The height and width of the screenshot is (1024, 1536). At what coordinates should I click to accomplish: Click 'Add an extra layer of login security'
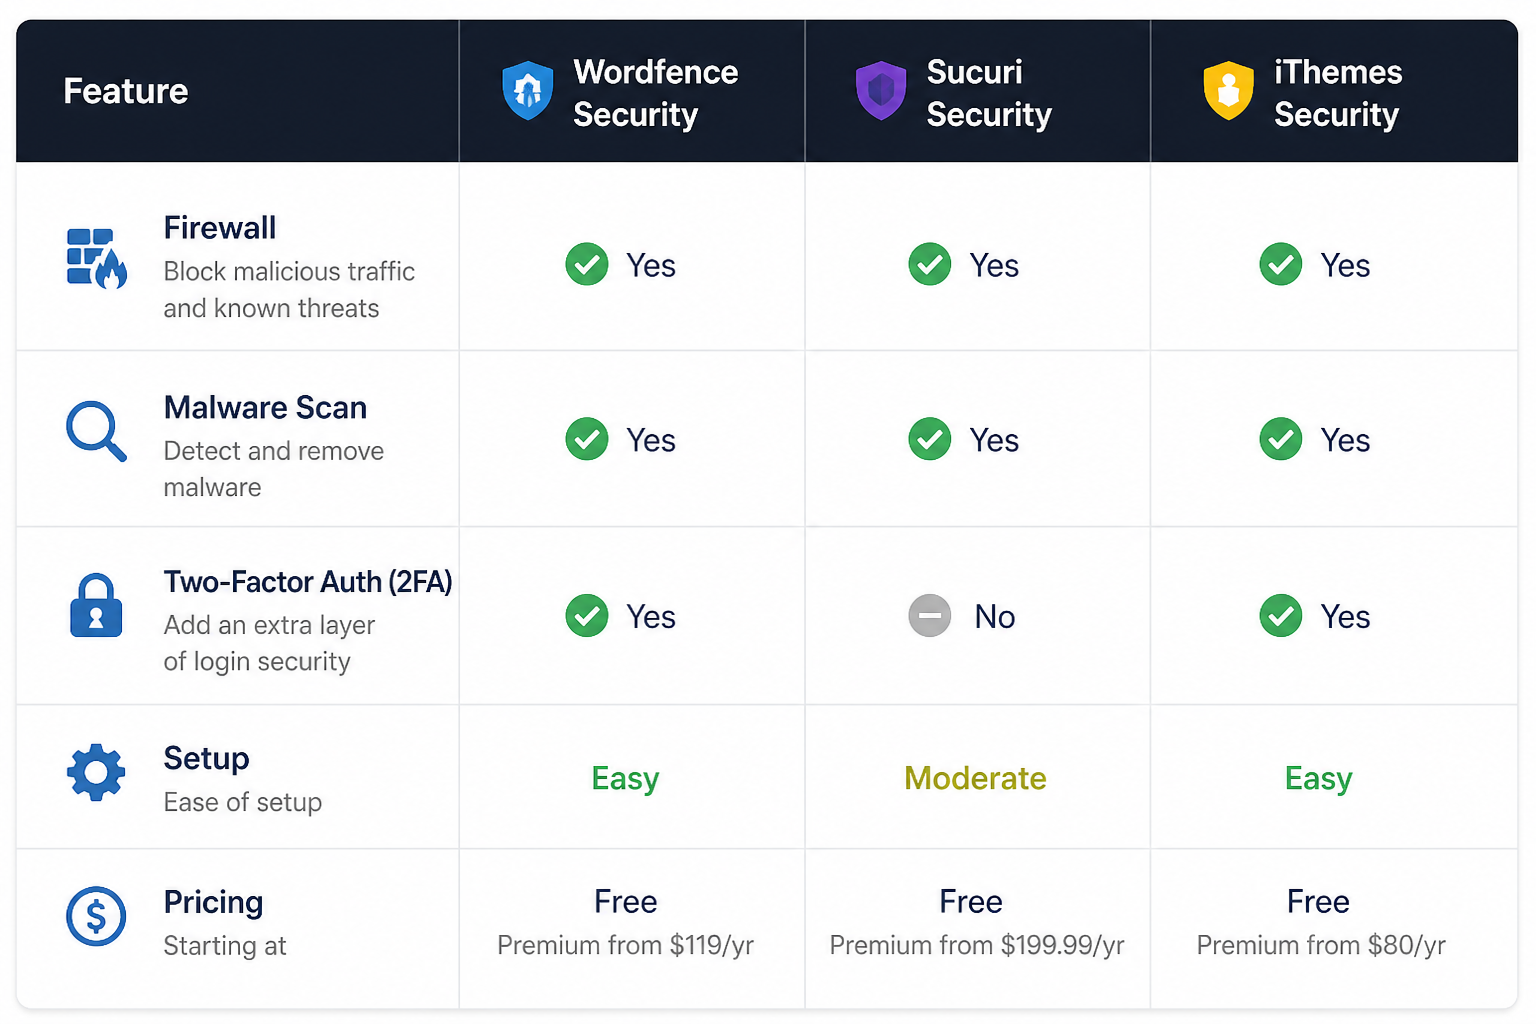click(269, 643)
